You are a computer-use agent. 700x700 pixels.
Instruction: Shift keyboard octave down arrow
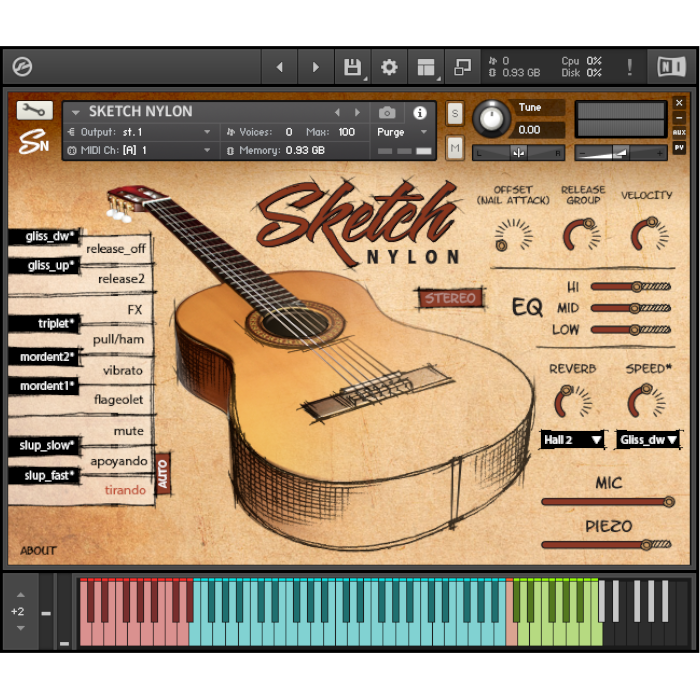click(x=21, y=628)
